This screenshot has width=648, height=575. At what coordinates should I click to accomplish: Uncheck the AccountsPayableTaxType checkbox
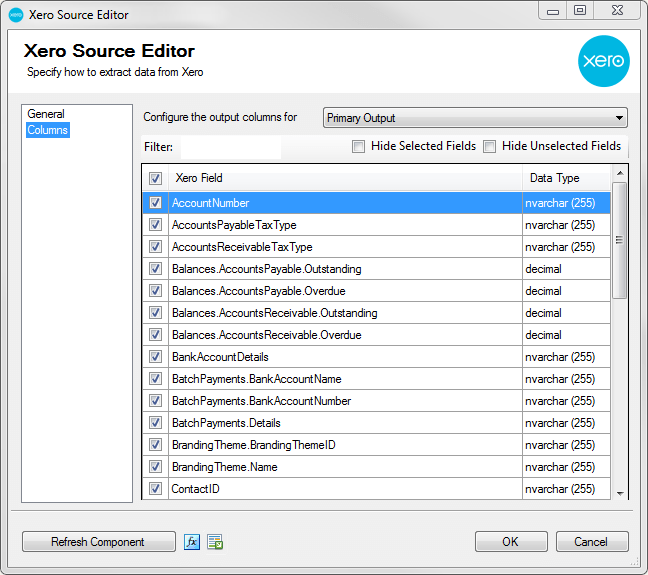[155, 224]
